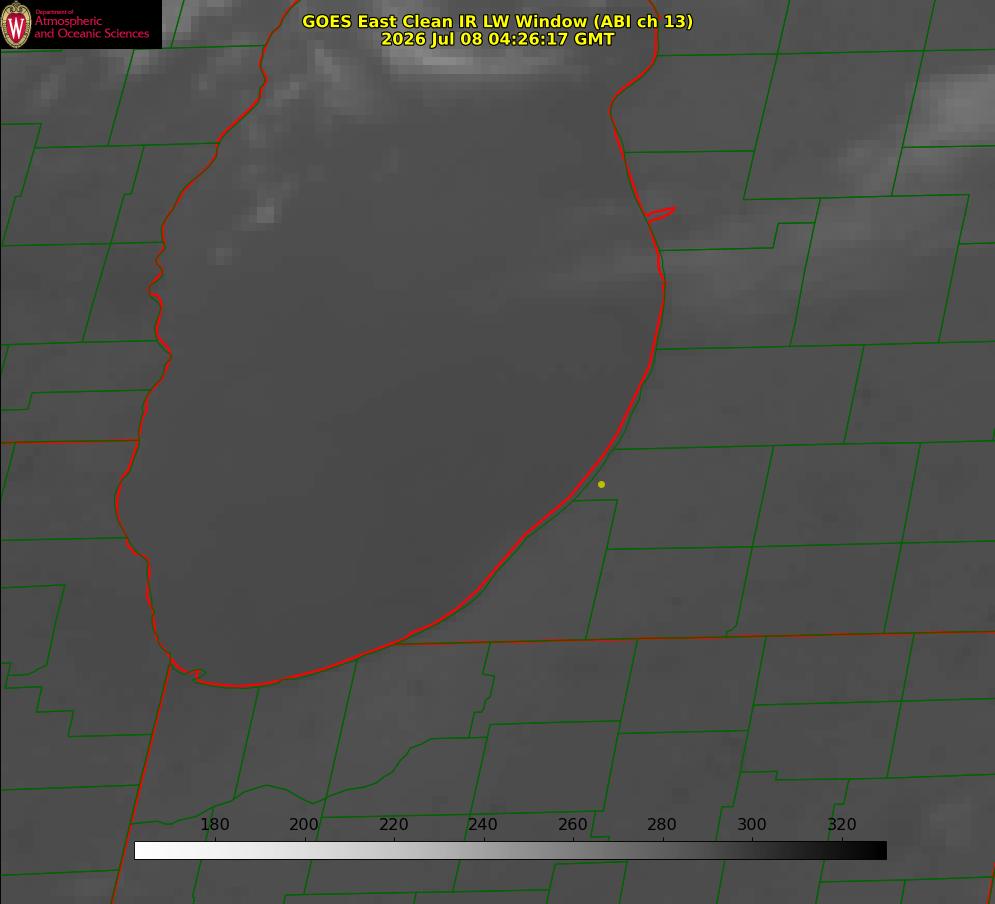This screenshot has width=995, height=904.
Task: Click the 300 label on the colorbar
Action: (x=752, y=824)
